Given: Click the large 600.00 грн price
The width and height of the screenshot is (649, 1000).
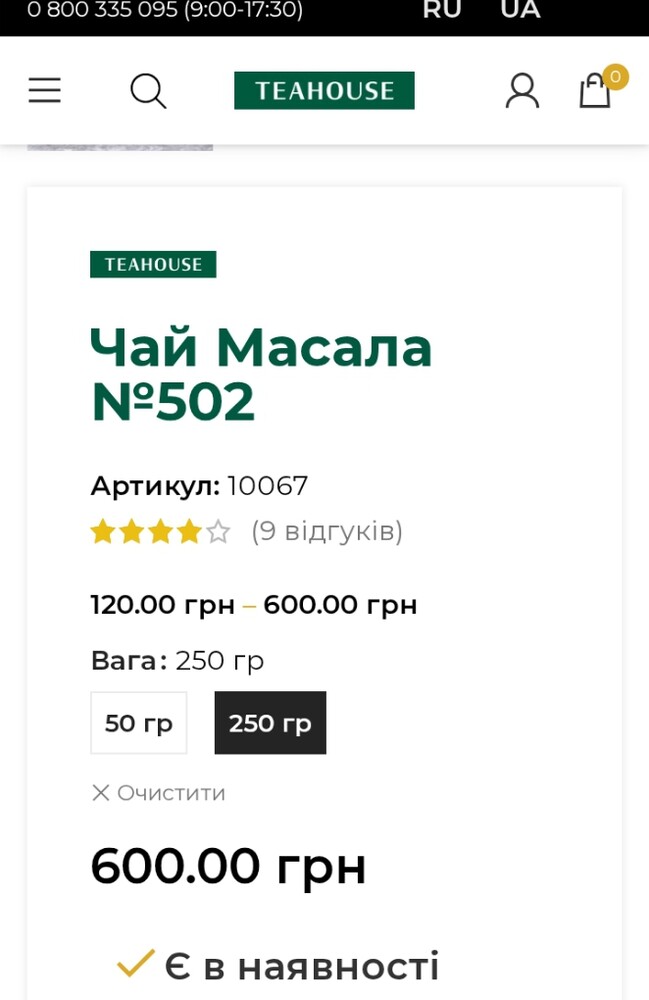Looking at the screenshot, I should [x=228, y=866].
